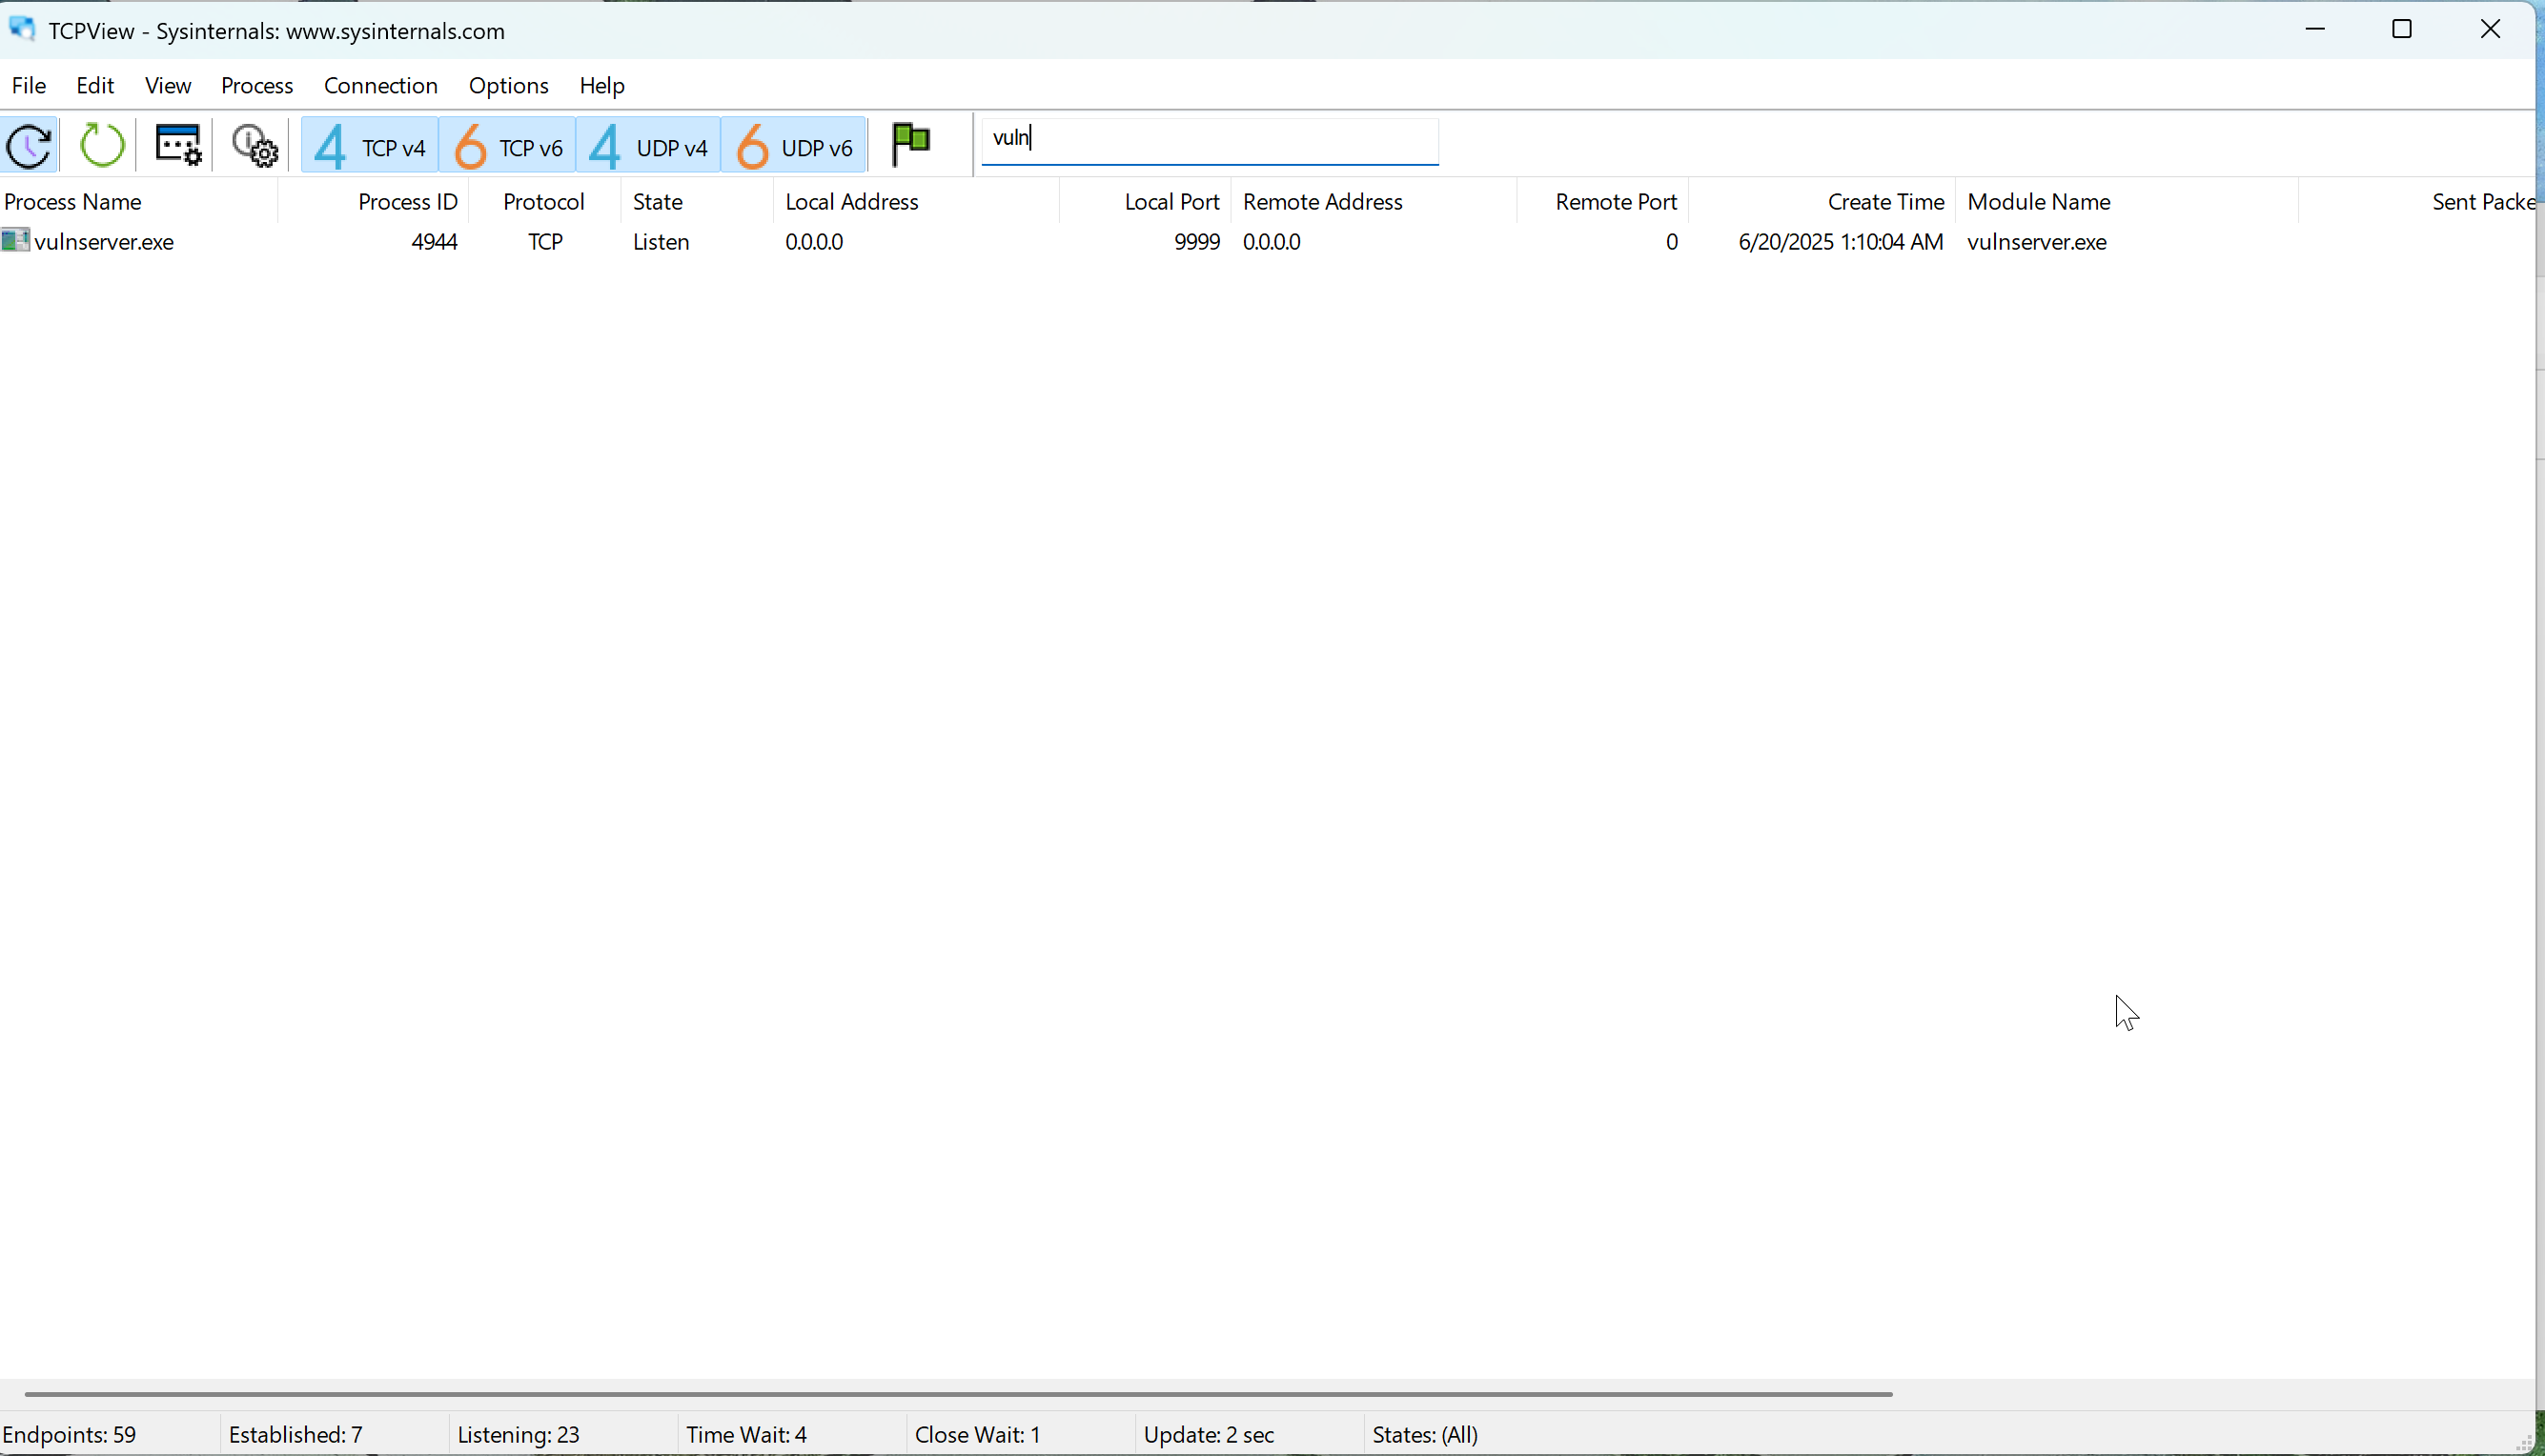This screenshot has width=2545, height=1456.
Task: Open the process options gear icon
Action: [x=177, y=145]
